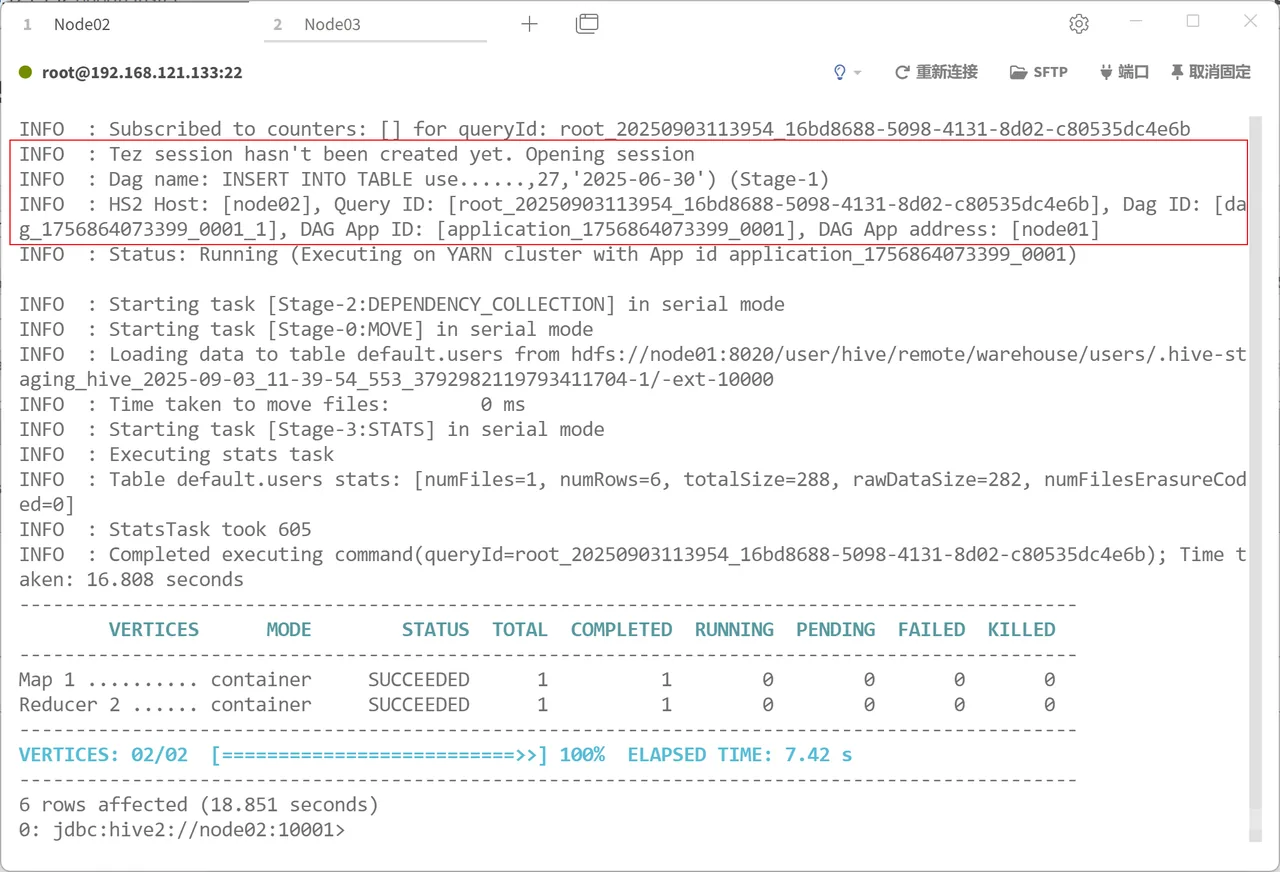The width and height of the screenshot is (1280, 872).
Task: Click the 'COMPLETED' column header
Action: pyautogui.click(x=621, y=630)
